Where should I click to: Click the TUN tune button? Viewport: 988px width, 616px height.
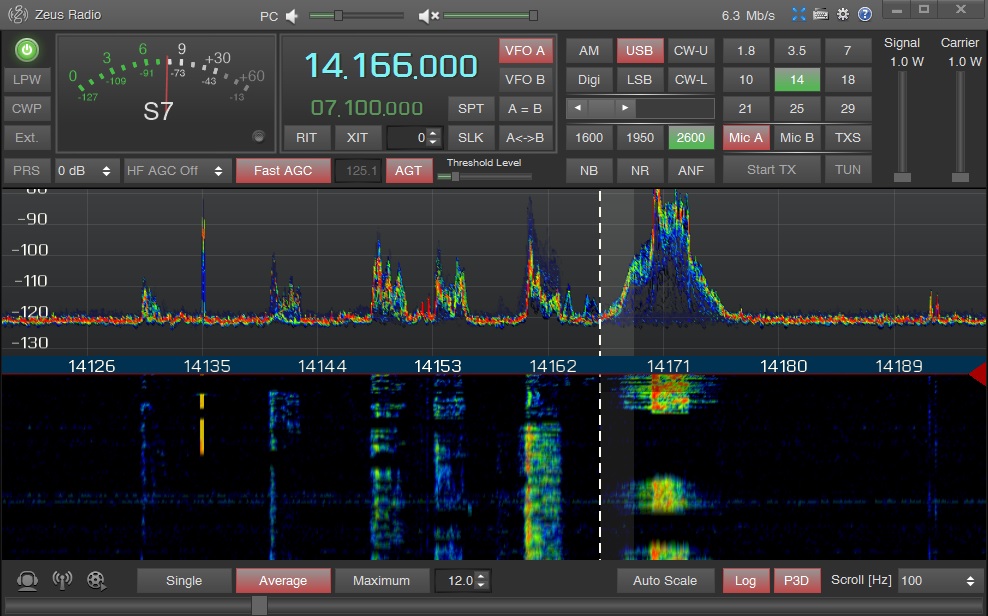tap(847, 170)
